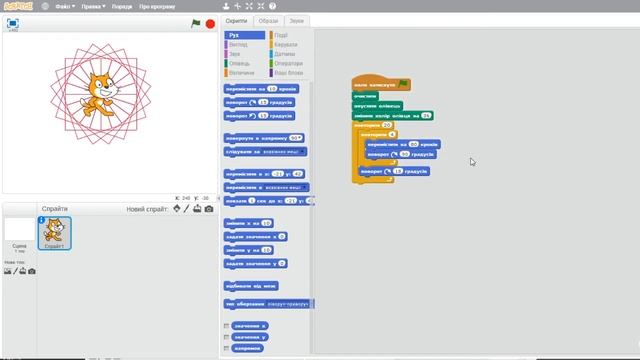Click the 'очистити' pen block in script
The height and width of the screenshot is (360, 640).
coord(365,96)
